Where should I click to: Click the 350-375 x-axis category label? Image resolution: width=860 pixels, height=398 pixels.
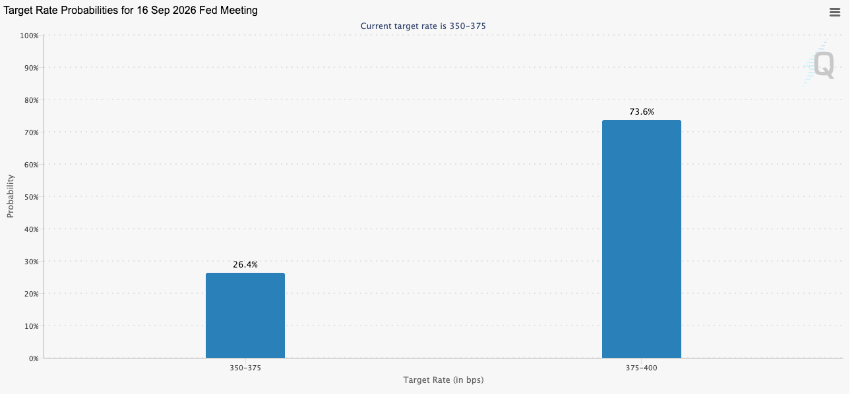coord(245,368)
